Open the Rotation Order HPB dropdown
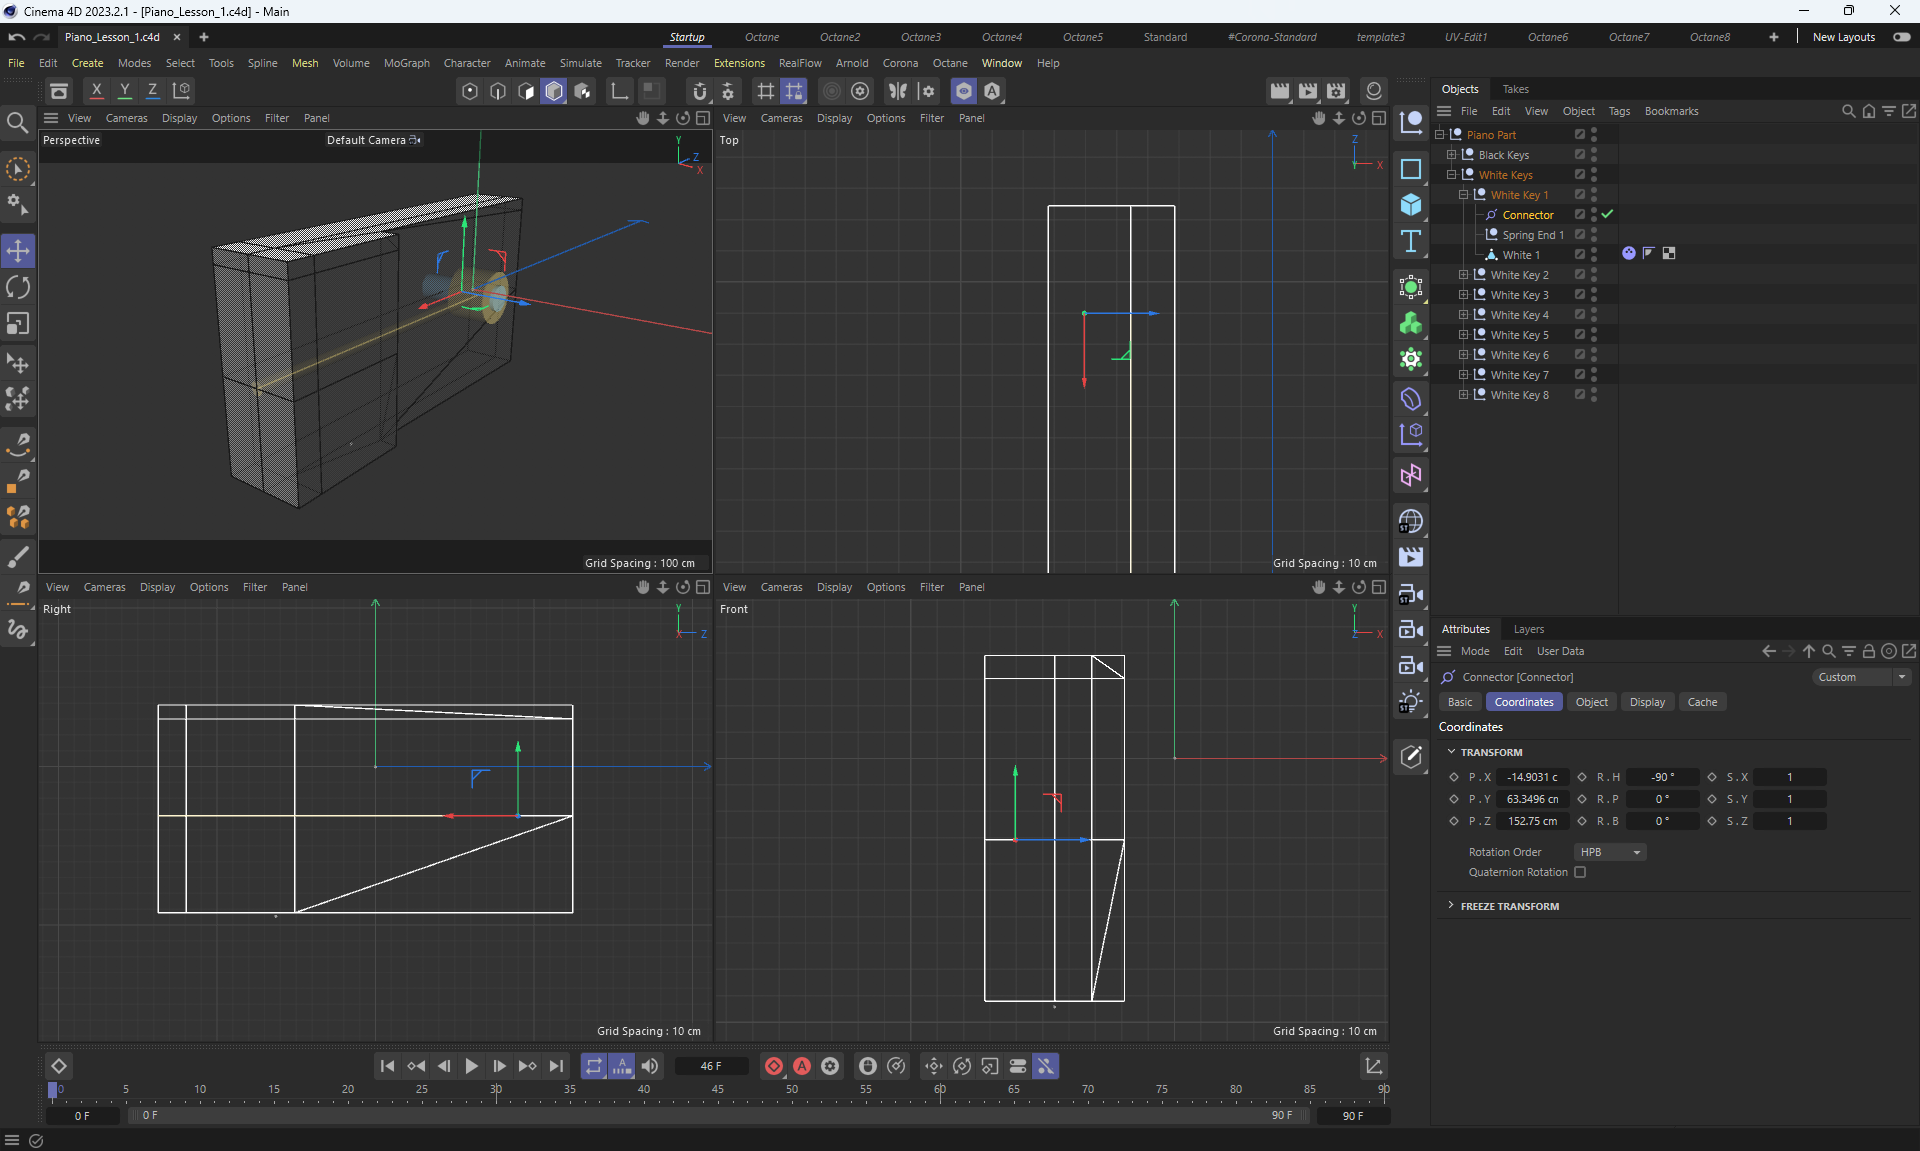This screenshot has width=1920, height=1151. pos(1609,852)
